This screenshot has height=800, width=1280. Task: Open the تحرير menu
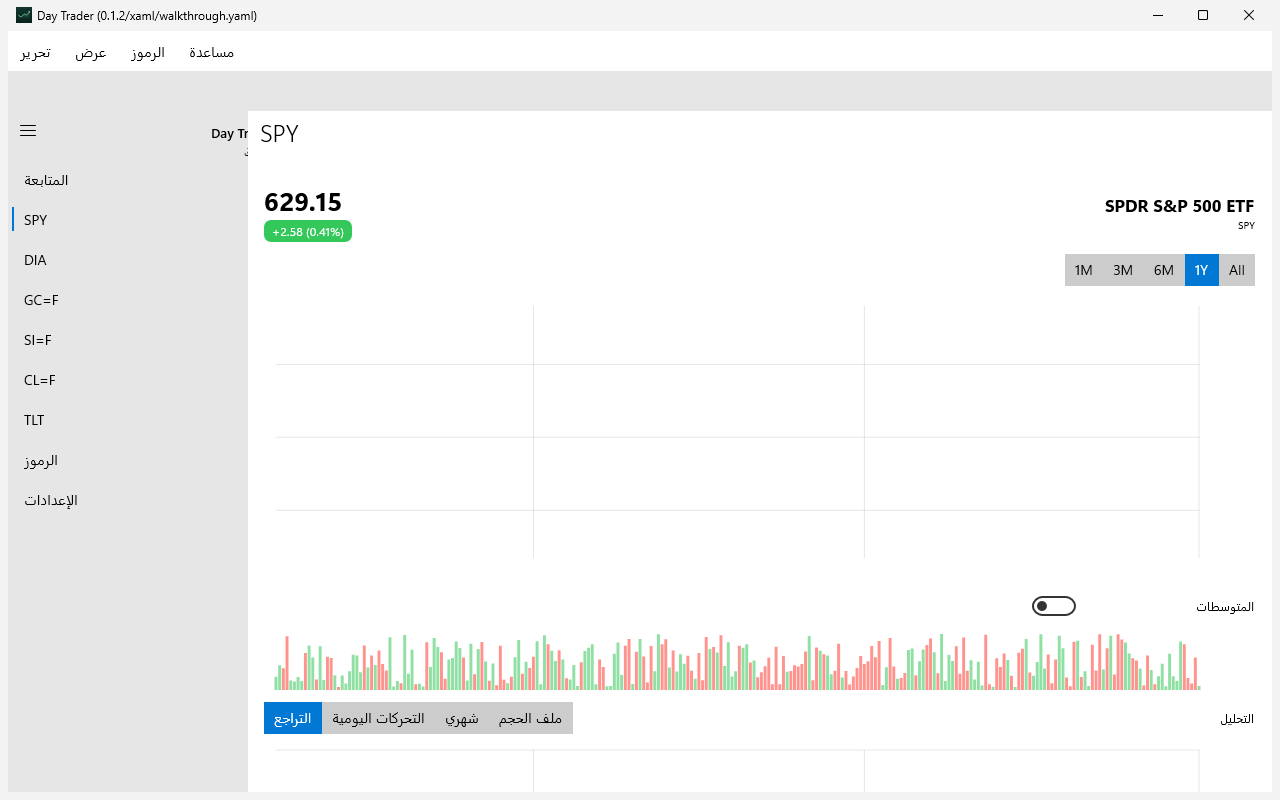coord(35,52)
